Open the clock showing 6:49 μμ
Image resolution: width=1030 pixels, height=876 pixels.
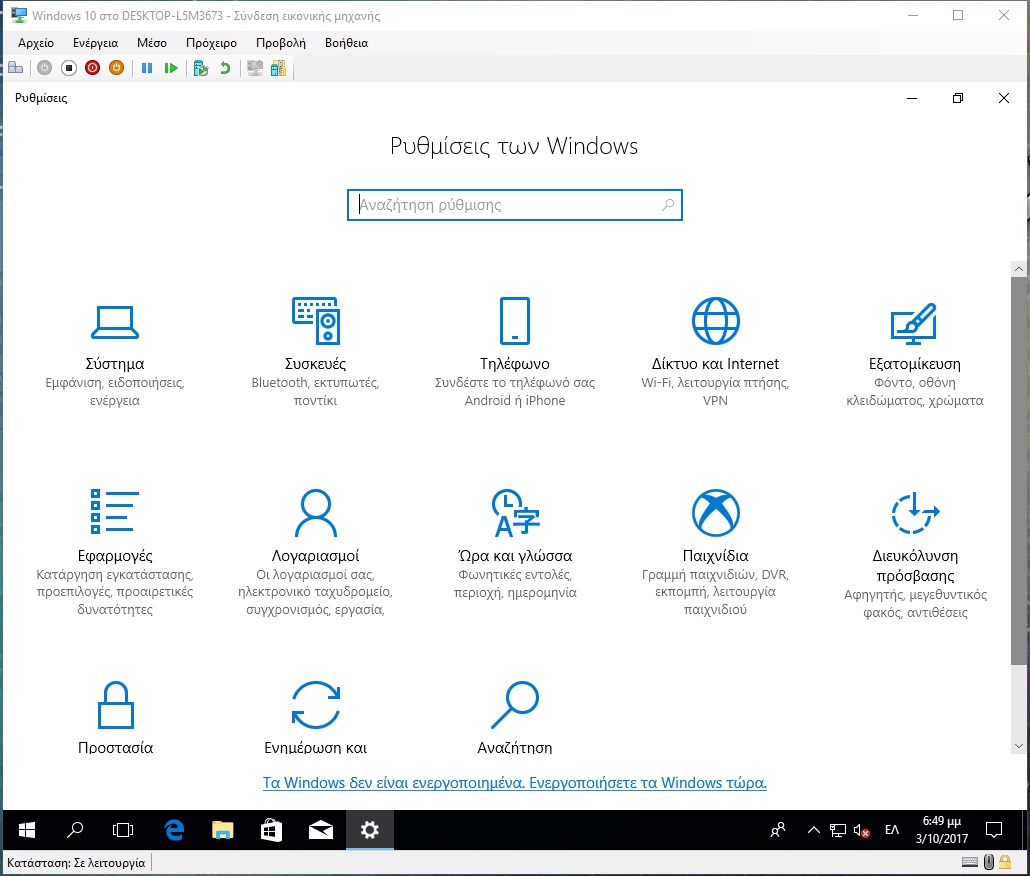[942, 830]
